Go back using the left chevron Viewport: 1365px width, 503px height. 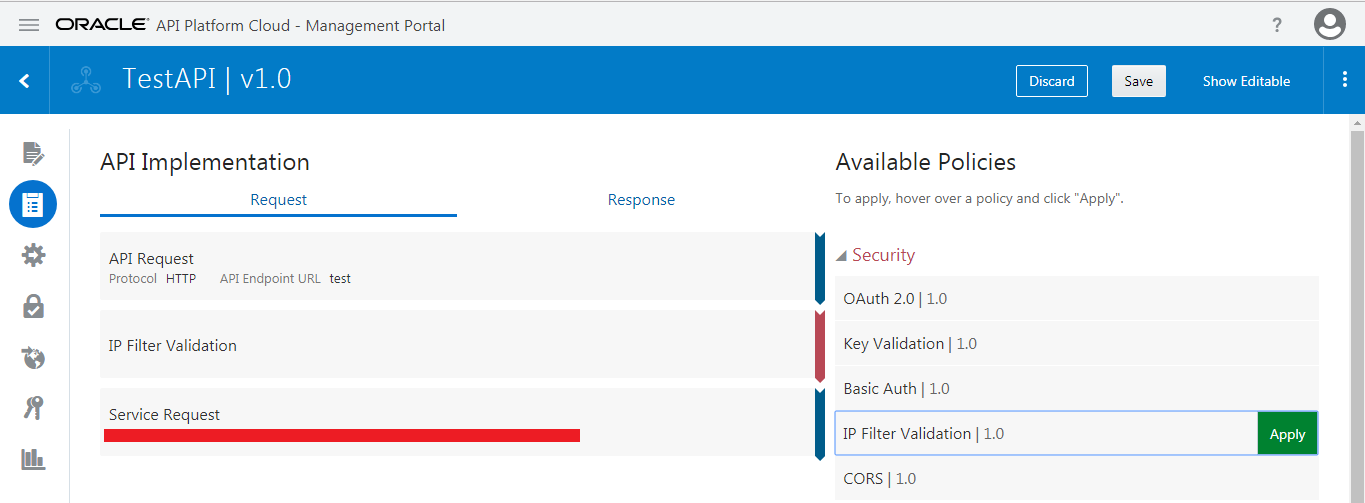coord(24,81)
